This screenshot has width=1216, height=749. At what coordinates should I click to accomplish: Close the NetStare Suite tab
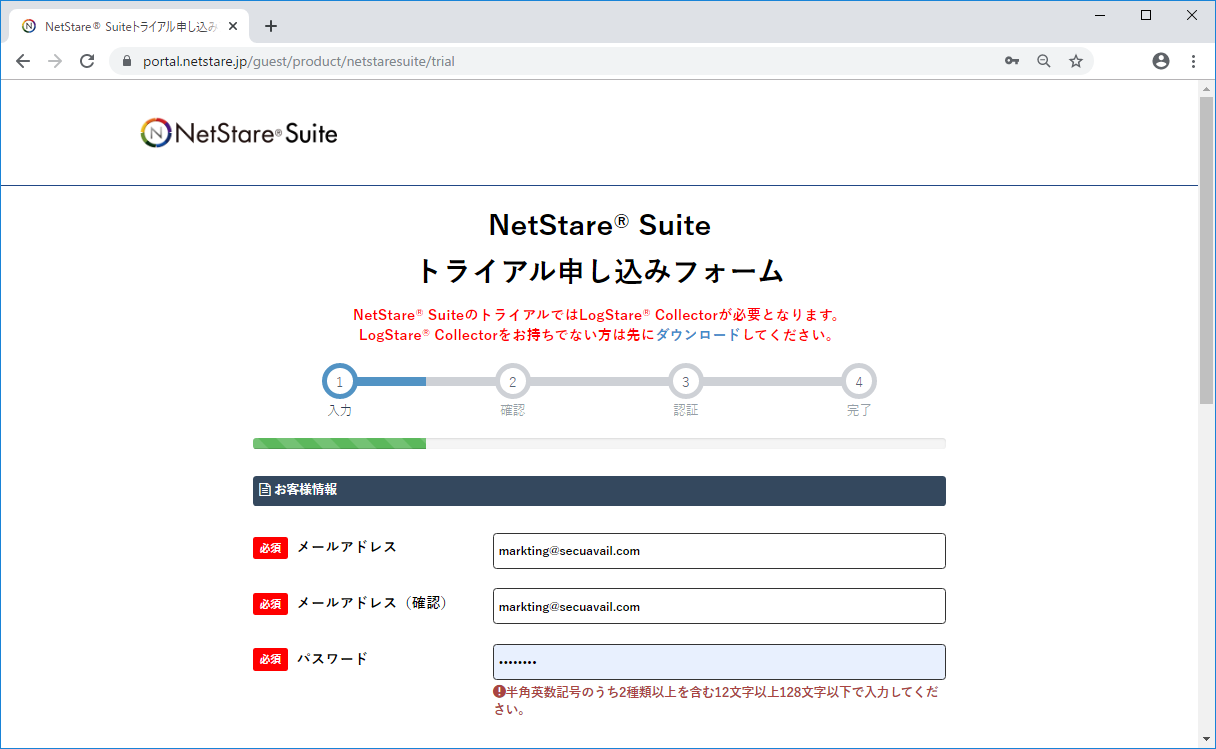(233, 26)
